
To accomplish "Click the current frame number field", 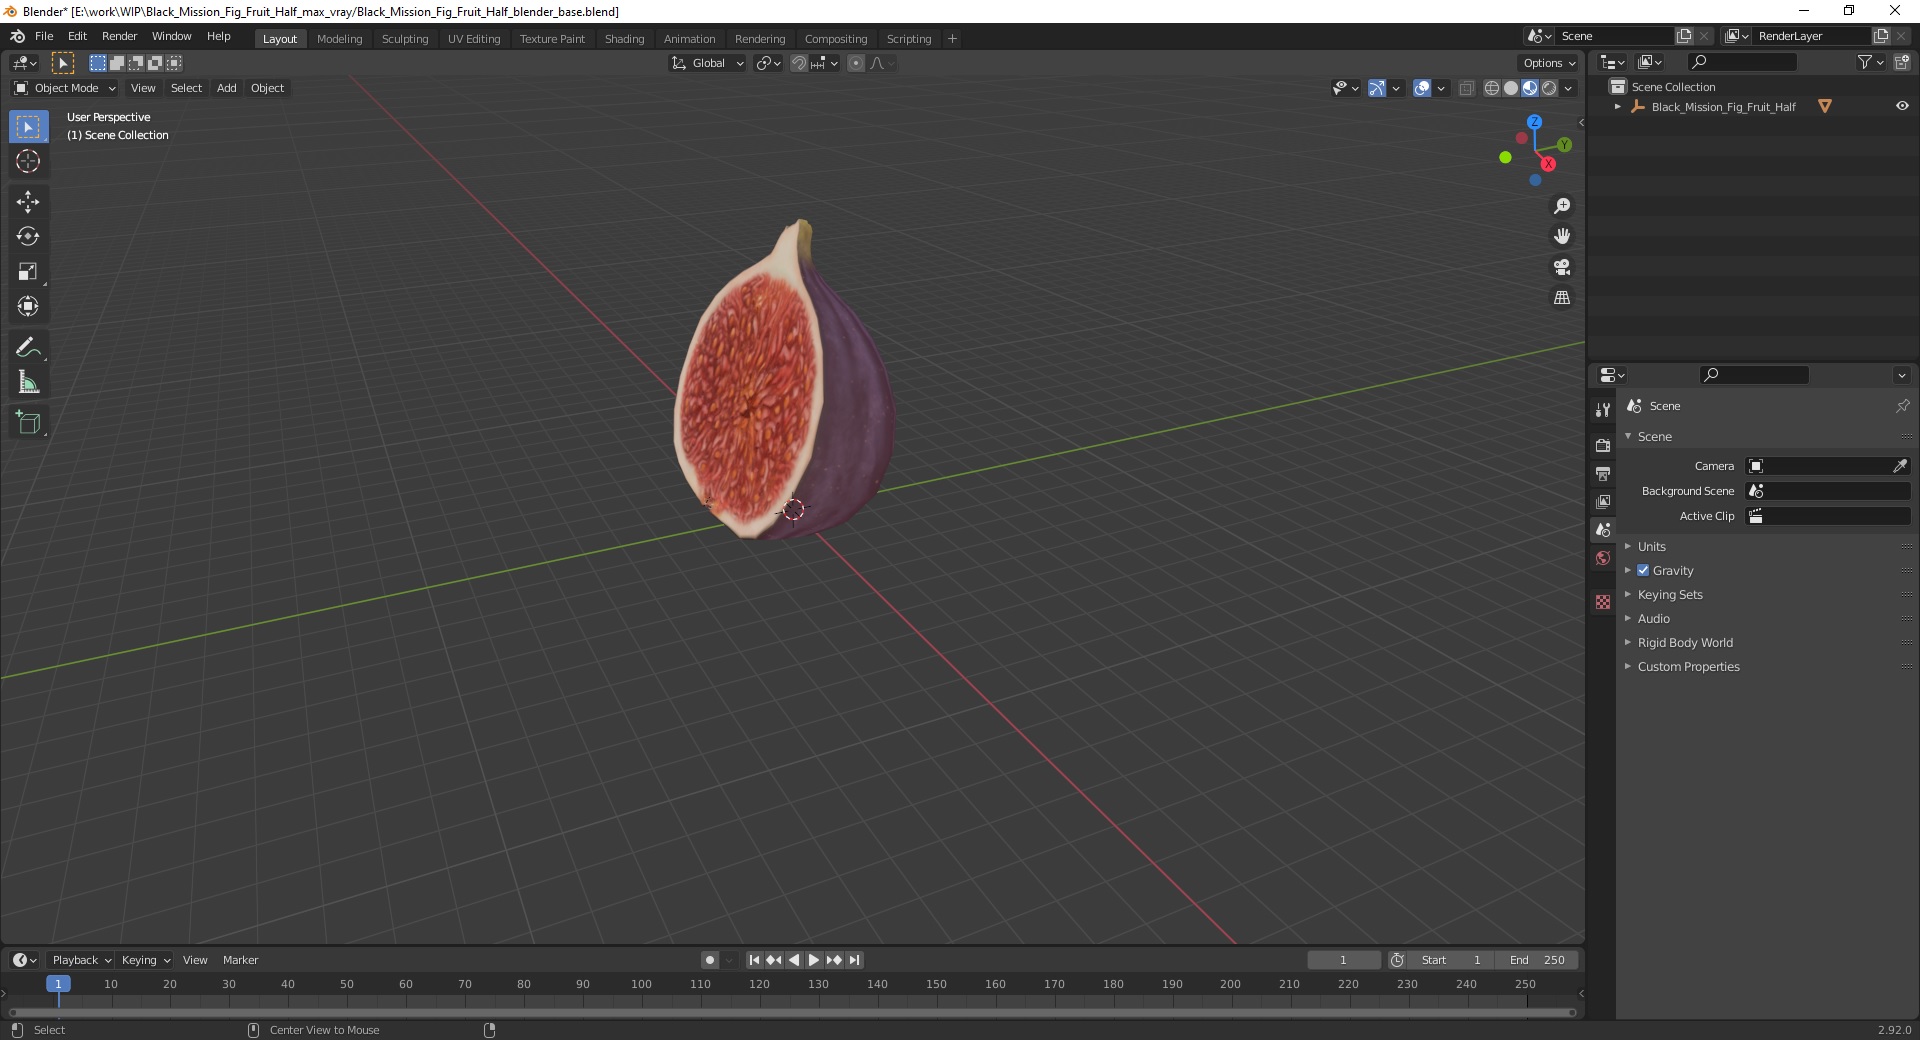I will tap(1343, 960).
